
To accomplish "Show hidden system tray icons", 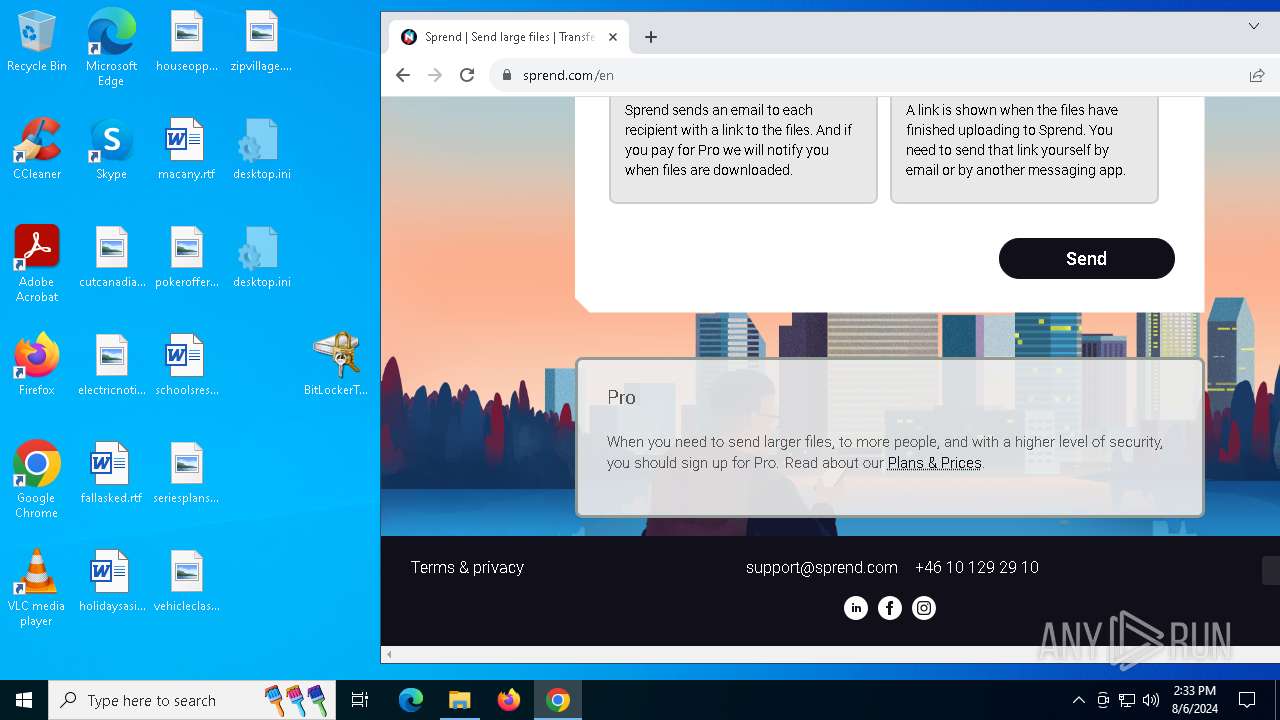I will point(1078,700).
